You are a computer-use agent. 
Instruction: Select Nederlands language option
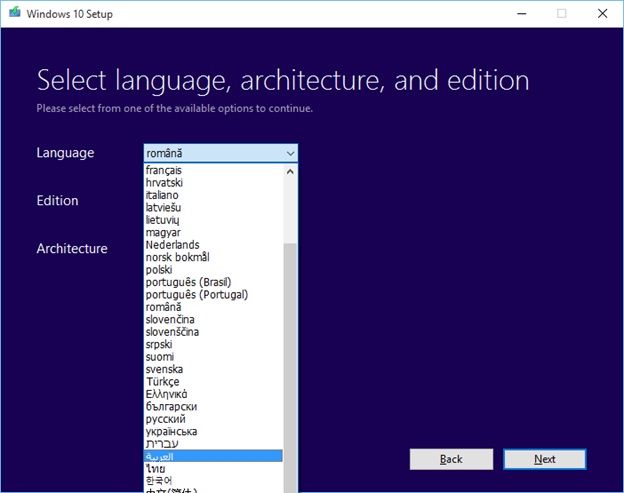(x=213, y=245)
